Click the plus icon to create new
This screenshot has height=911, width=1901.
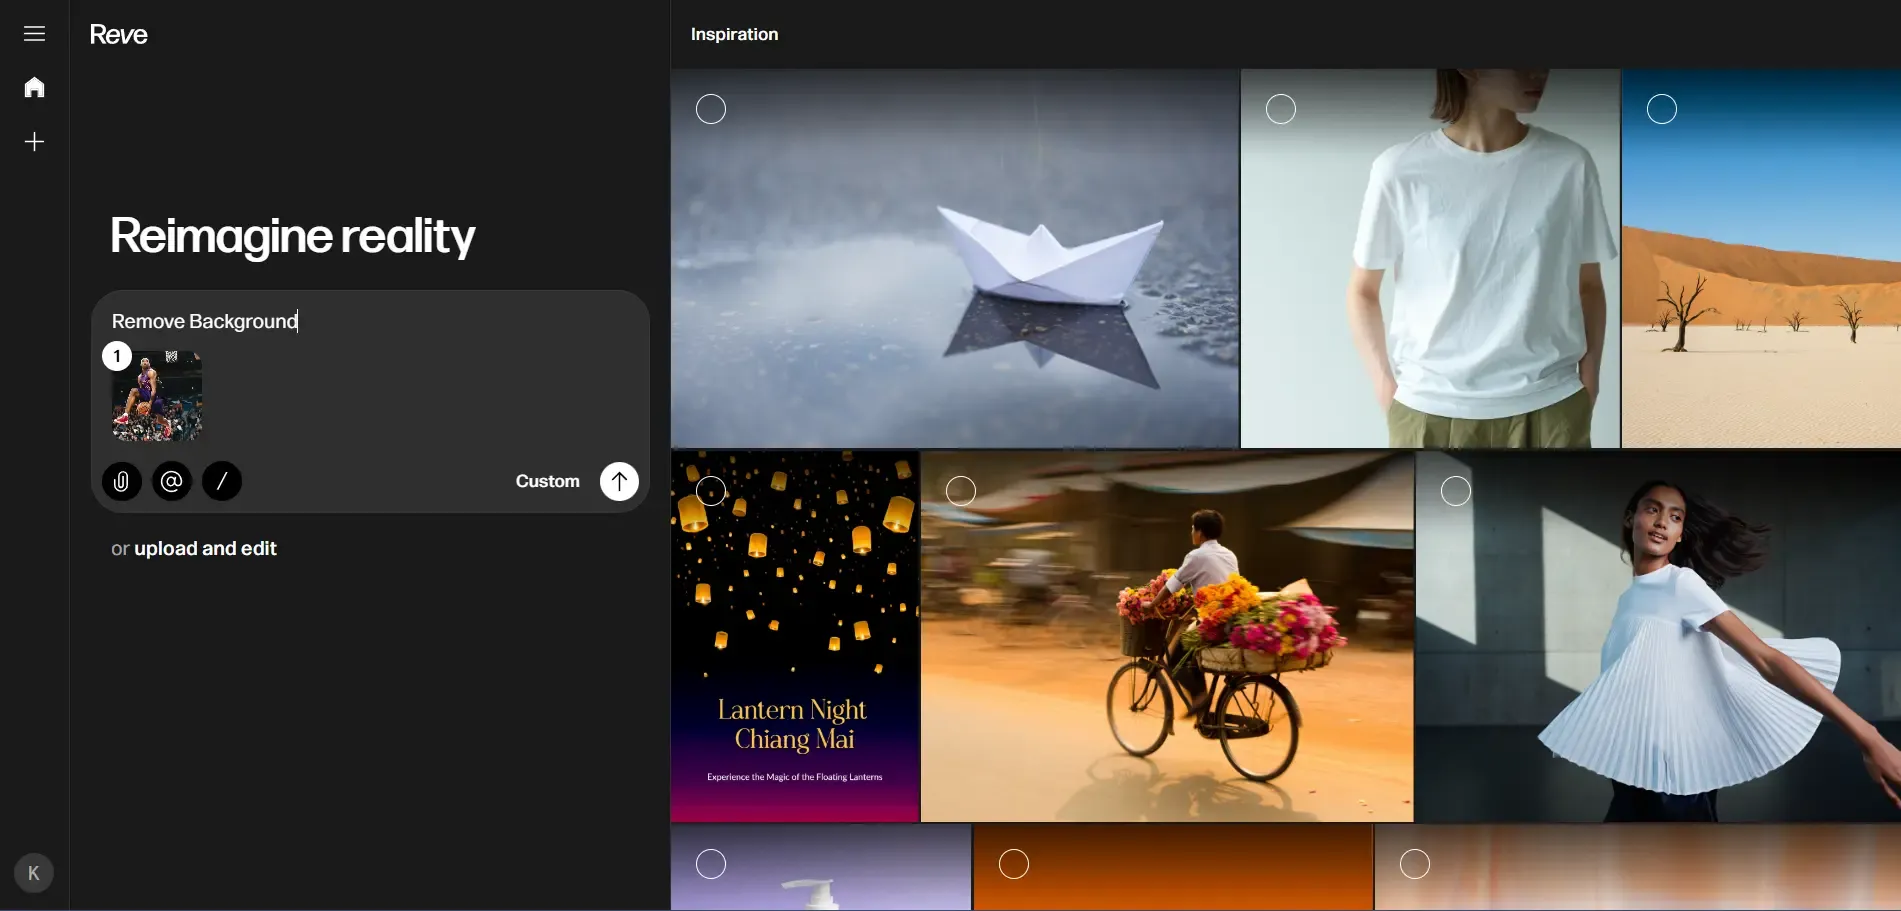tap(34, 142)
